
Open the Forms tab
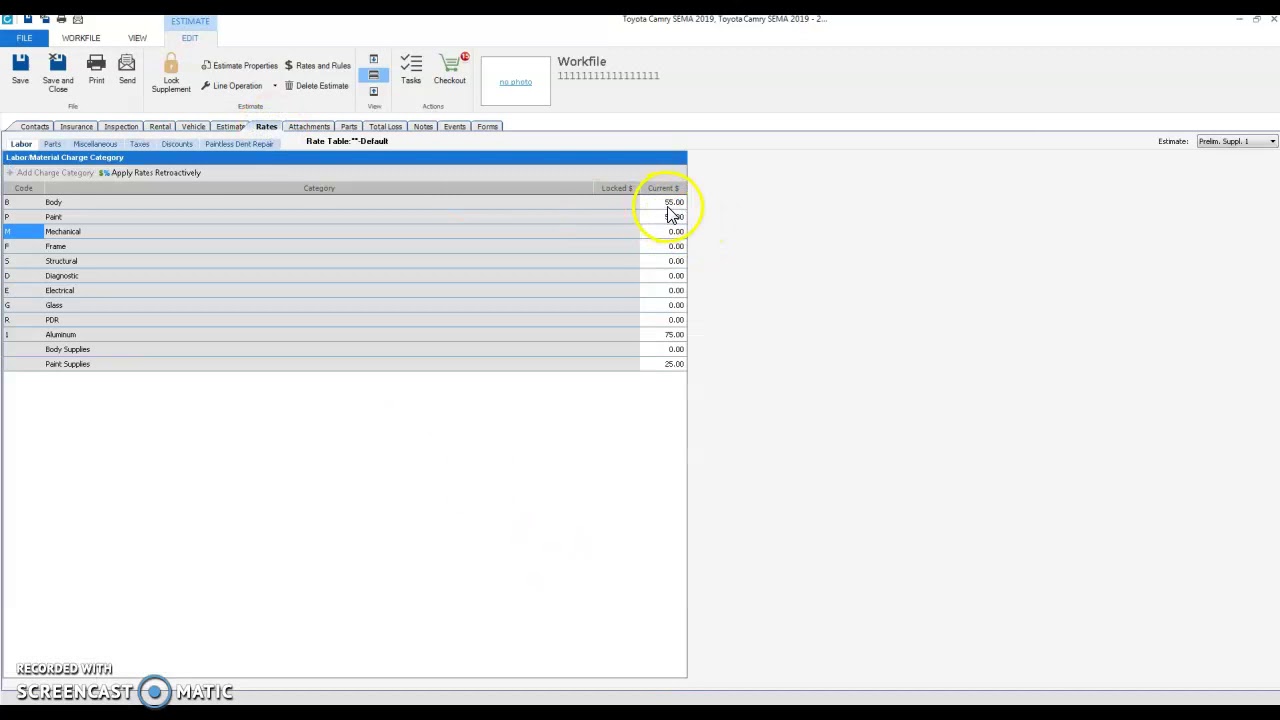tap(487, 127)
